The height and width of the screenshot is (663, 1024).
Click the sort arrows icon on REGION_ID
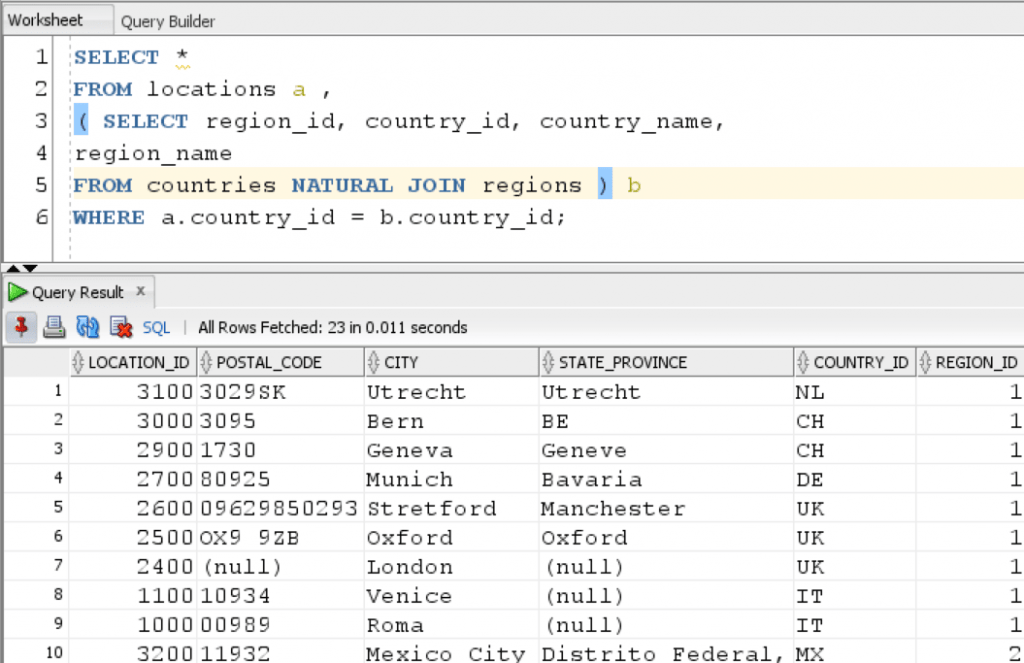tap(925, 363)
